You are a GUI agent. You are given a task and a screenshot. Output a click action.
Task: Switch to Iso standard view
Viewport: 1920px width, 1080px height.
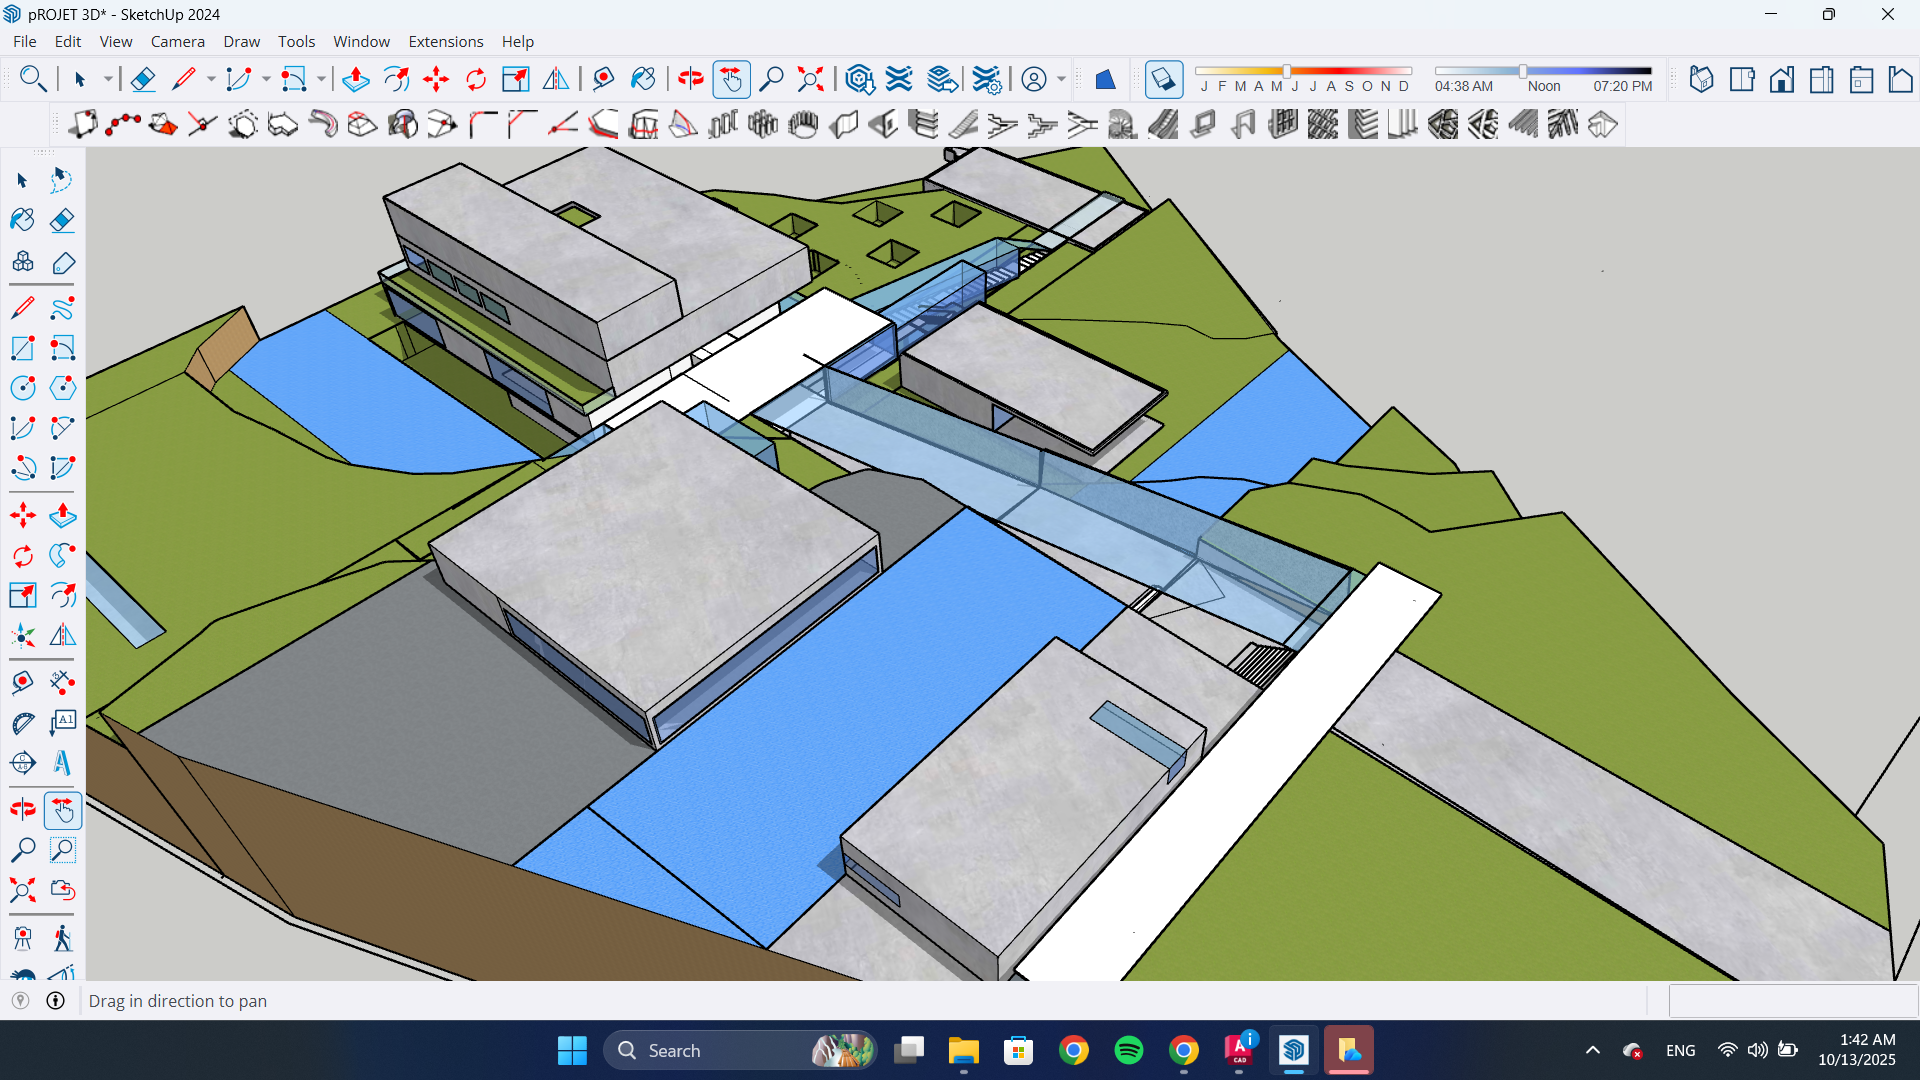(x=1701, y=79)
